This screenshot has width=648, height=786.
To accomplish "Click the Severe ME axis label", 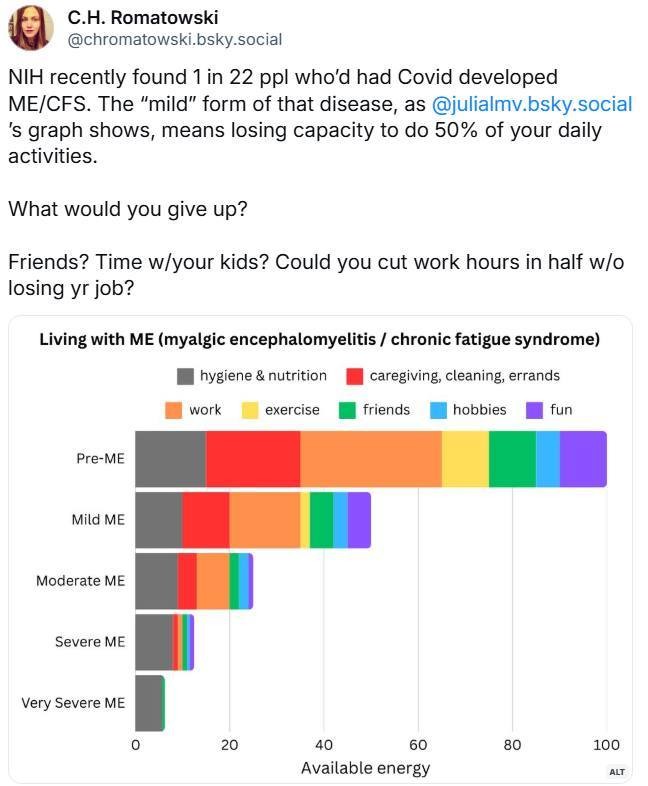I will 90,642.
